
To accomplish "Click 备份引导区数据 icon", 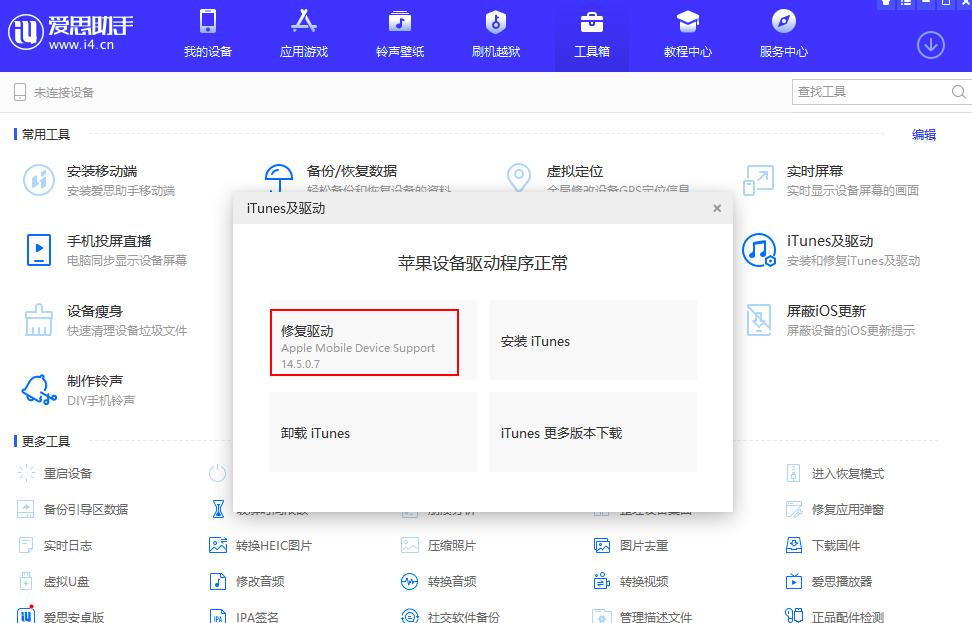I will pyautogui.click(x=25, y=509).
